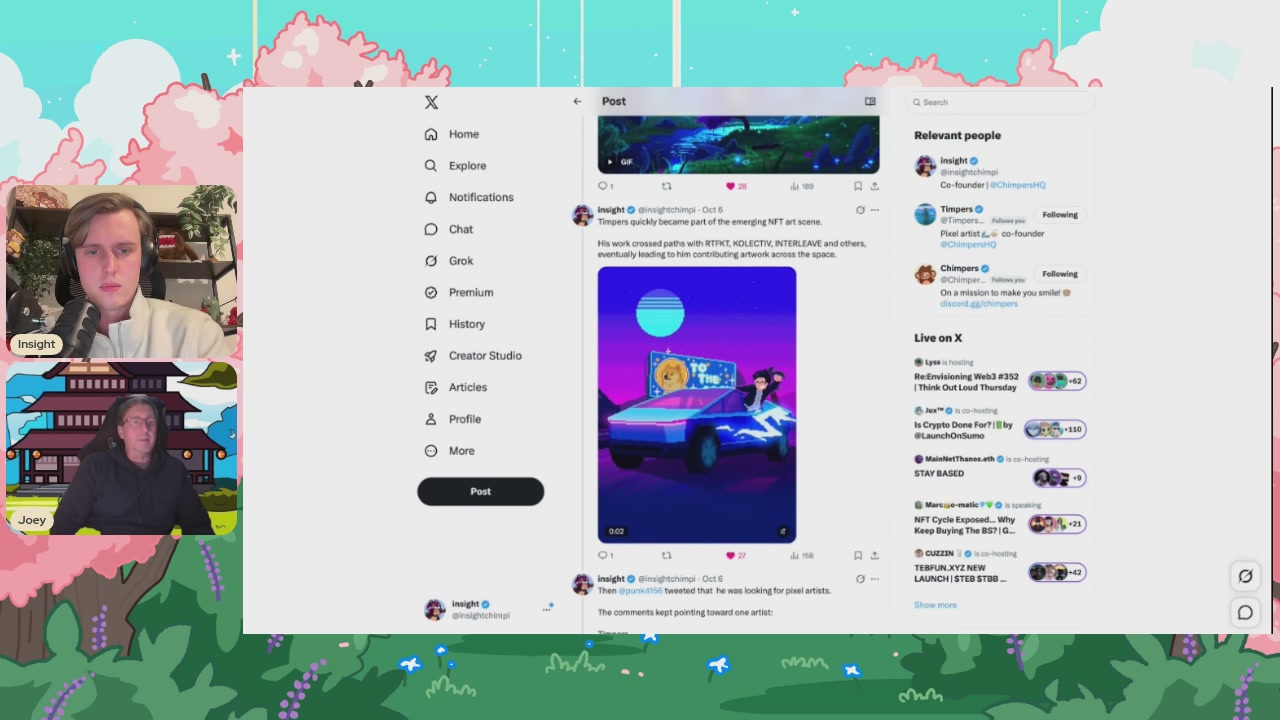The height and width of the screenshot is (720, 1280).
Task: Open account switcher dots beside insight profile
Action: click(547, 609)
